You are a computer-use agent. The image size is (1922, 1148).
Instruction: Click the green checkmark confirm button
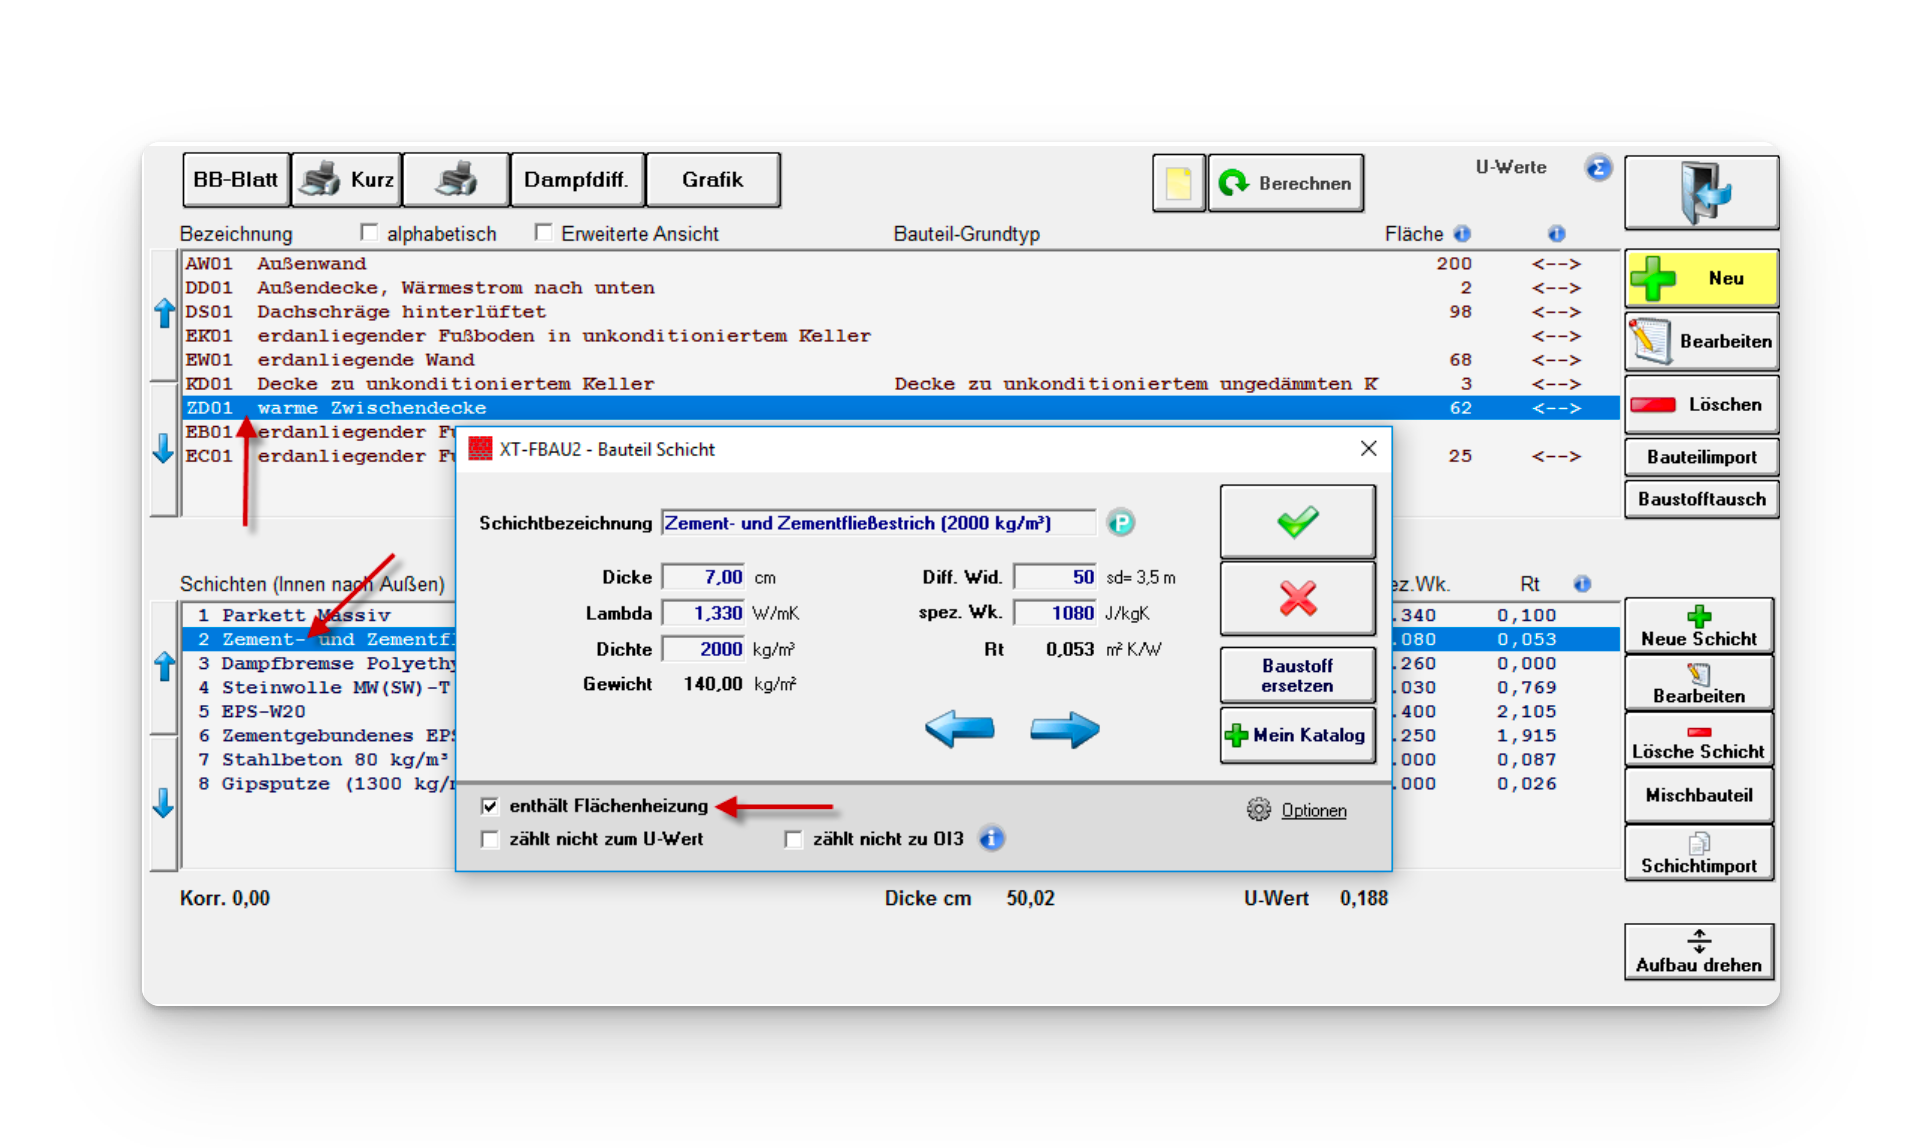pyautogui.click(x=1297, y=522)
